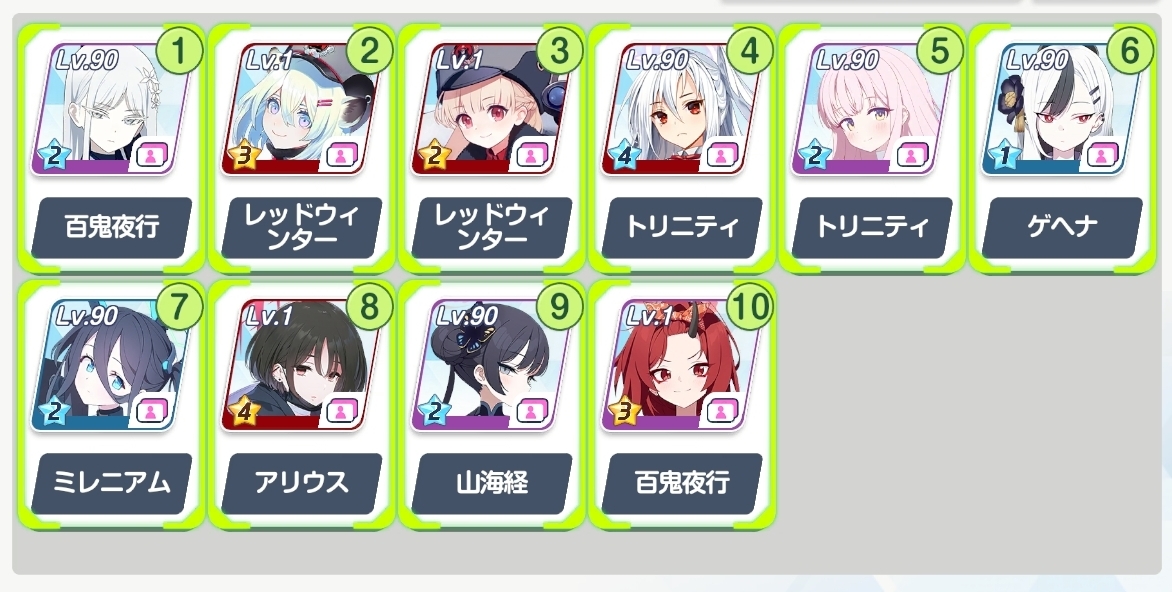Select the black-and-white haired character on card 6
The image size is (1172, 592).
[x=1061, y=108]
